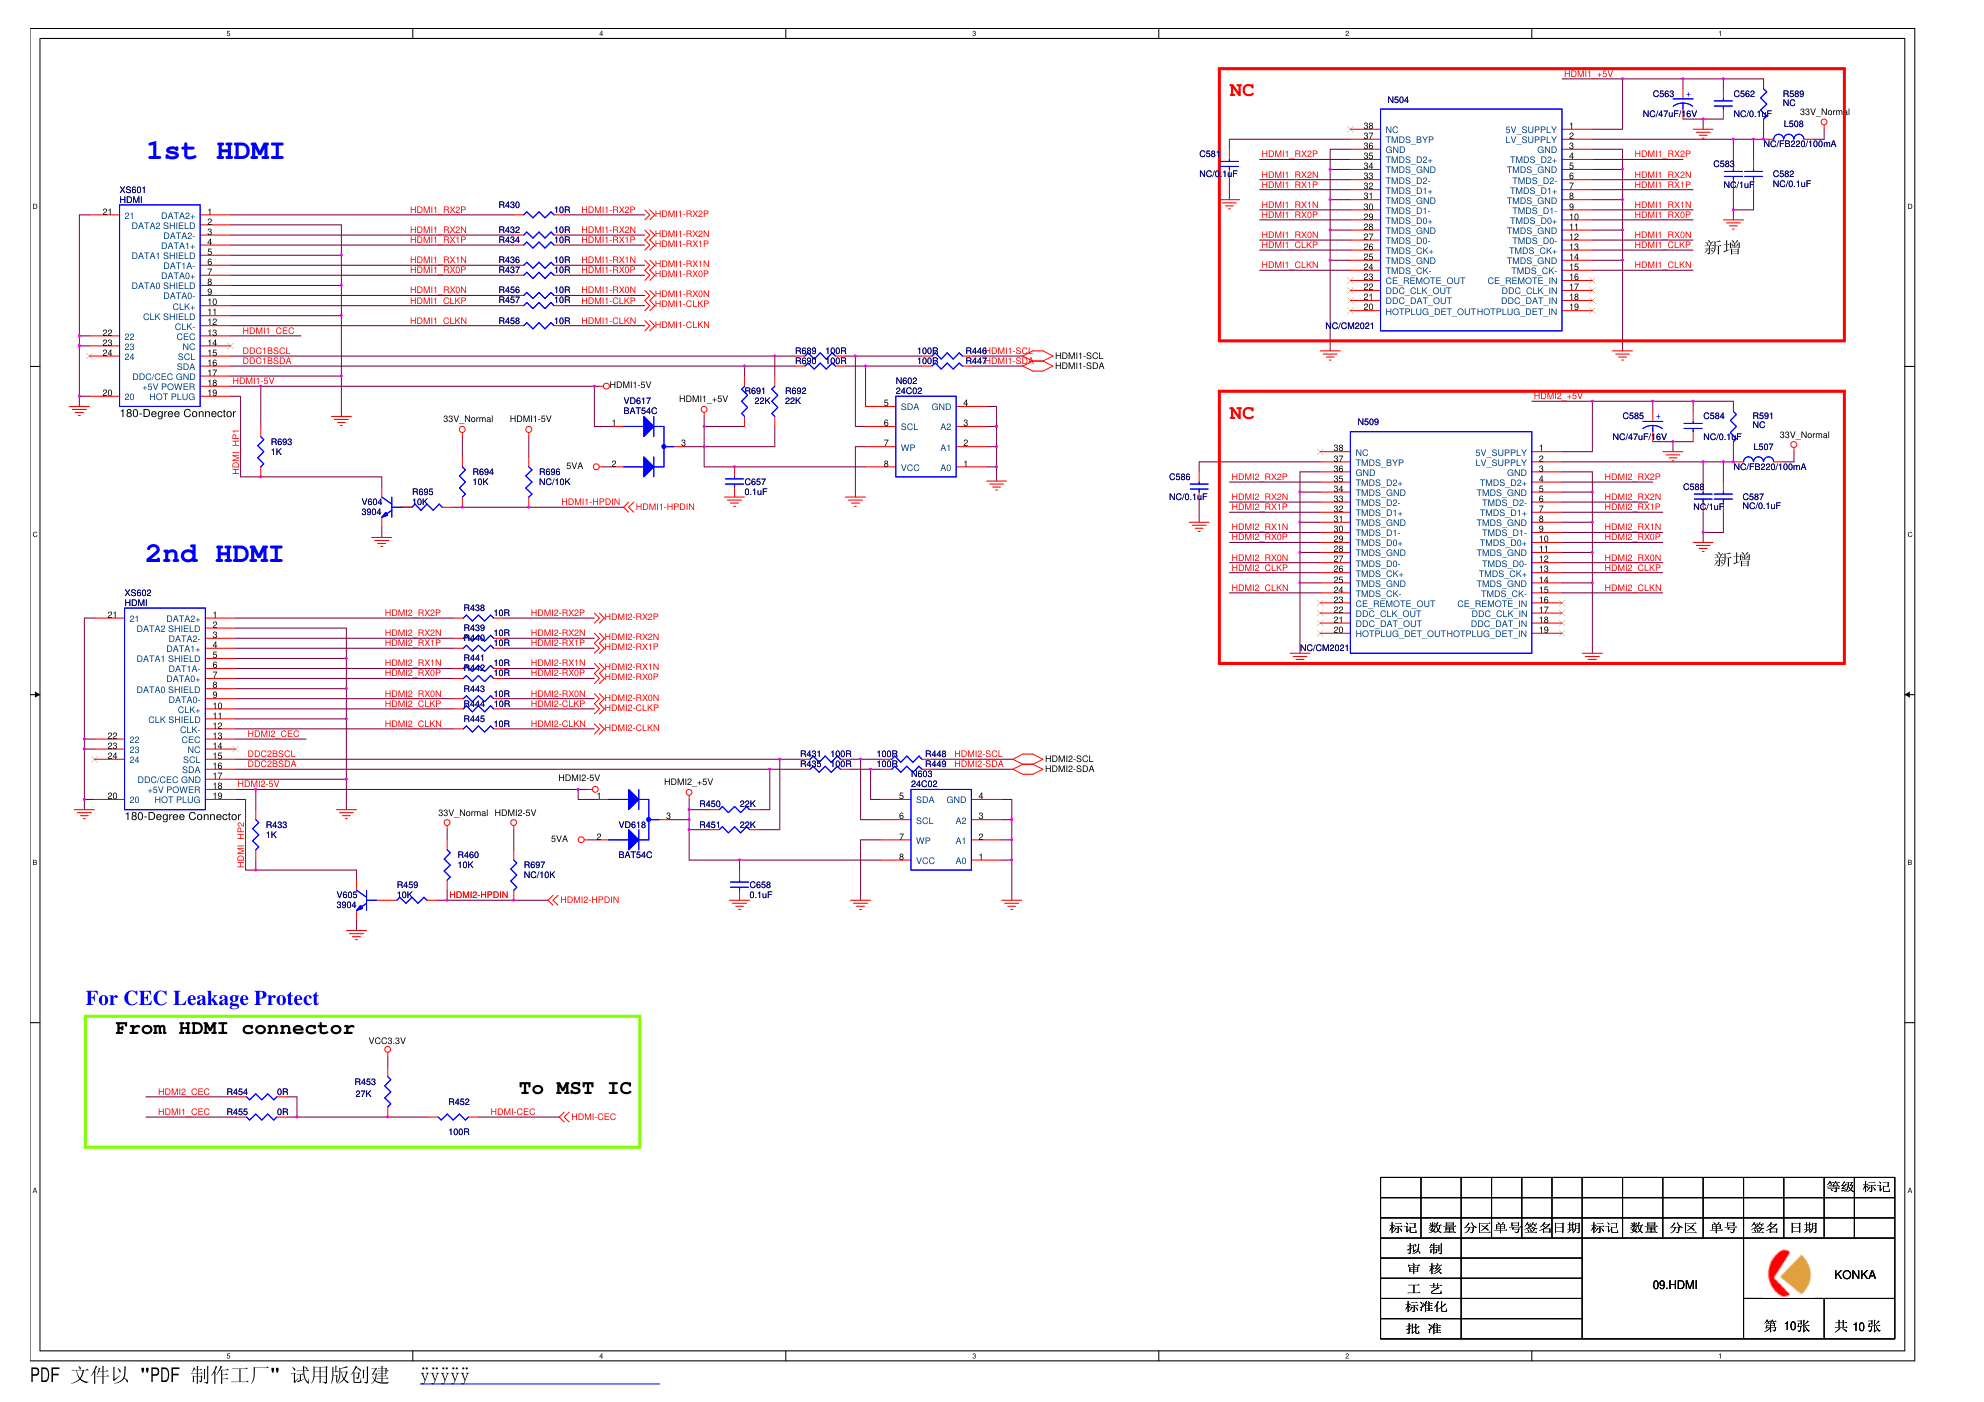Click the R452 100R resistor label
The width and height of the screenshot is (1984, 1402).
(x=458, y=1117)
